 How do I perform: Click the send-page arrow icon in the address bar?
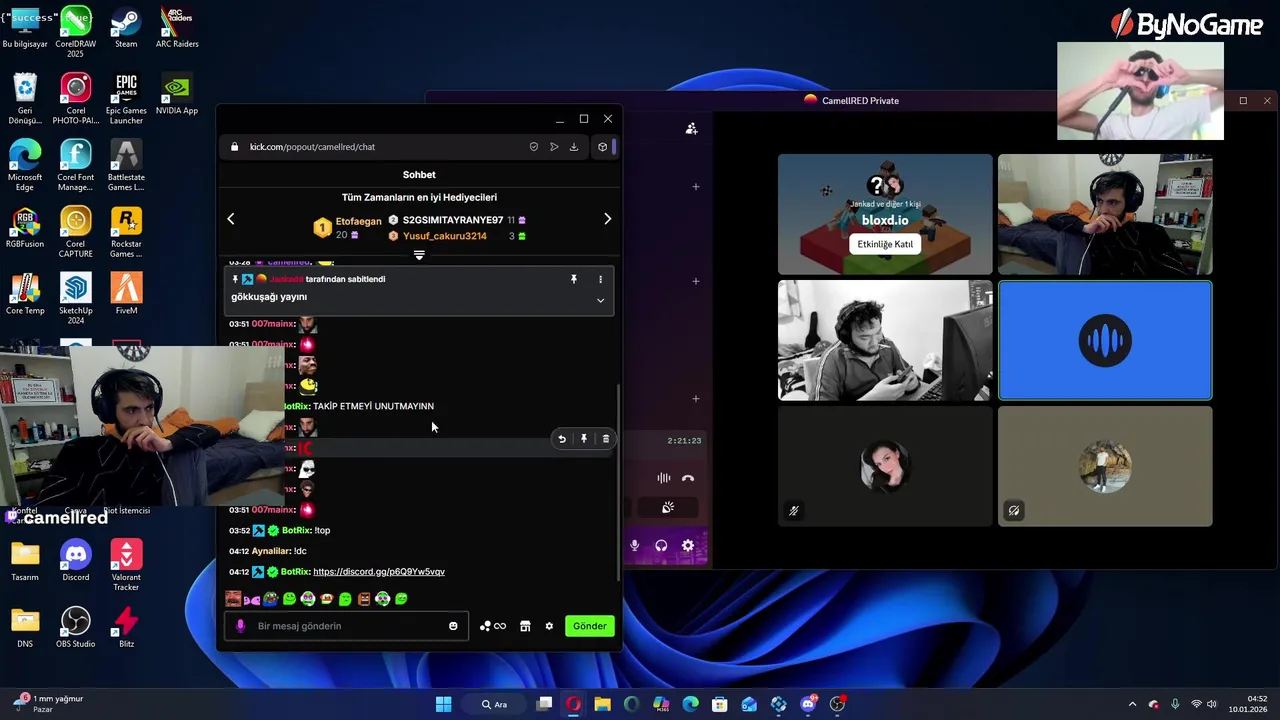tap(554, 147)
